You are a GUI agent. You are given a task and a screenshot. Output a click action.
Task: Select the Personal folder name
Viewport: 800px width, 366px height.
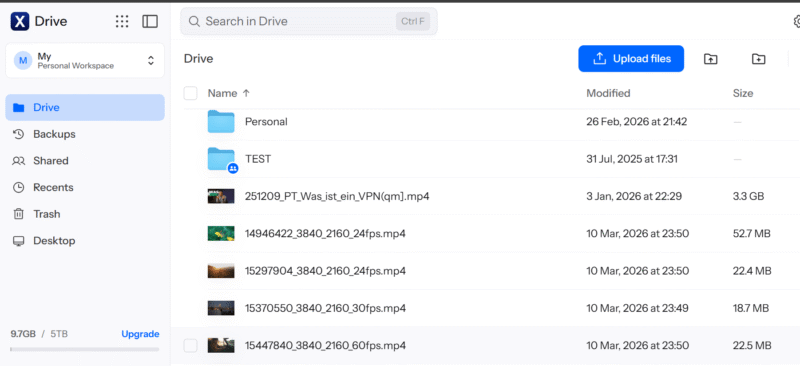pos(266,121)
